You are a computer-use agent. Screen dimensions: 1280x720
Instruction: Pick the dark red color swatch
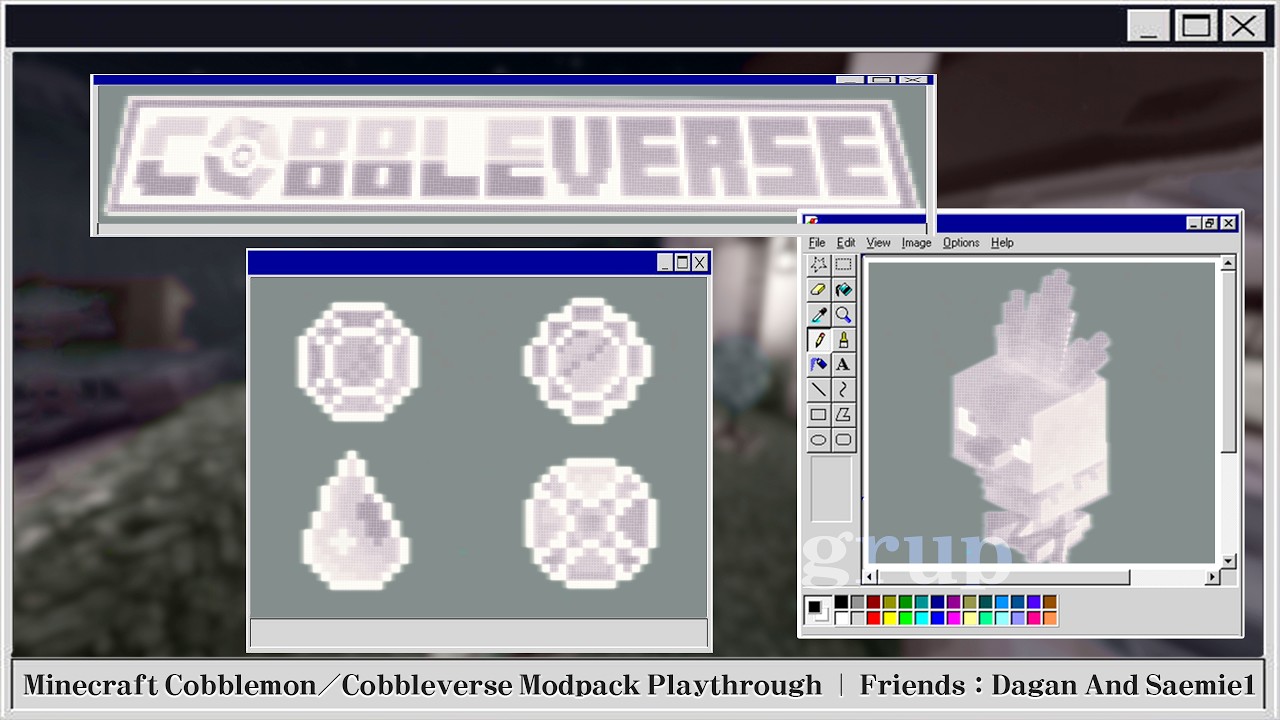[874, 602]
